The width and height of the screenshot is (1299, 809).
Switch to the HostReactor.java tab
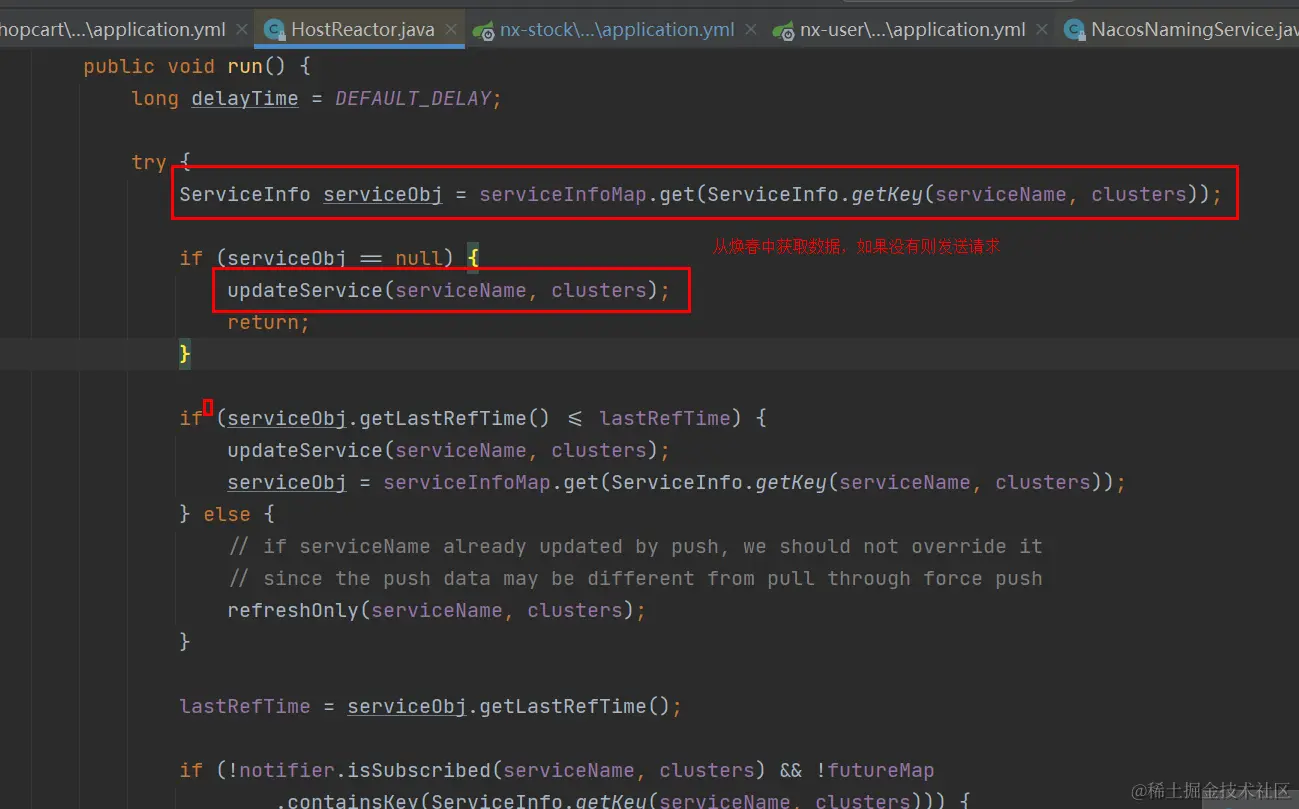tap(360, 30)
